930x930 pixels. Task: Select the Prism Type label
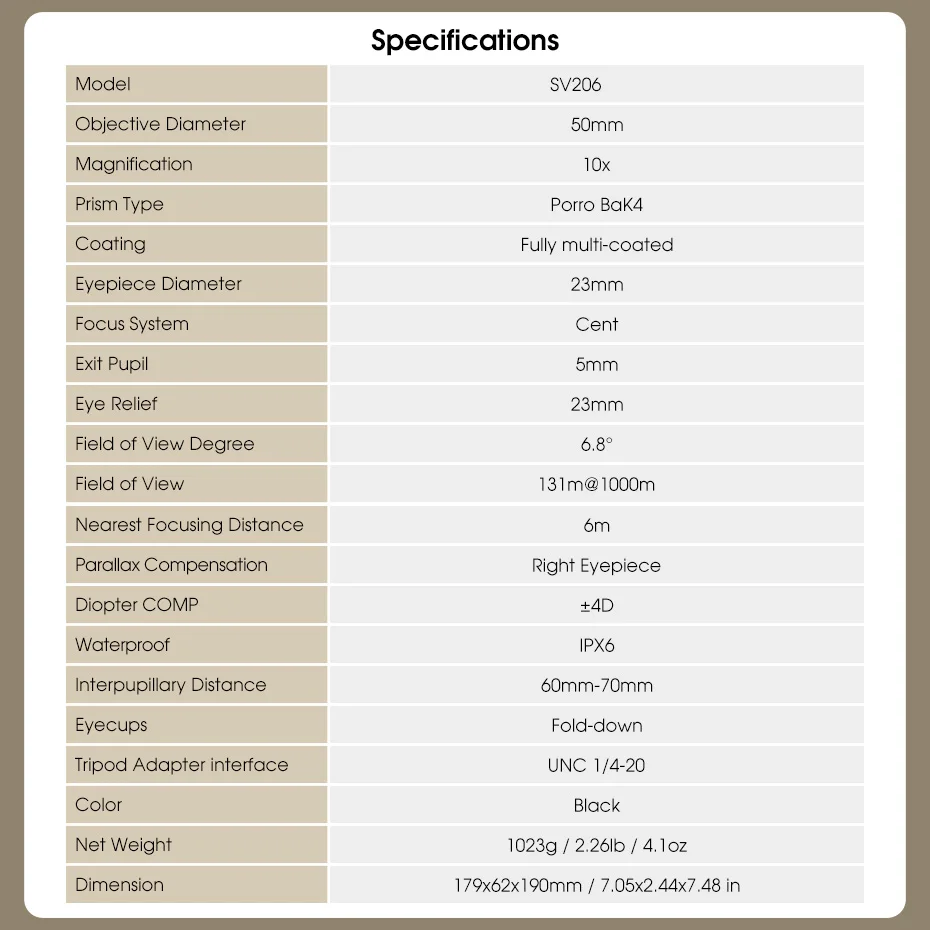119,204
